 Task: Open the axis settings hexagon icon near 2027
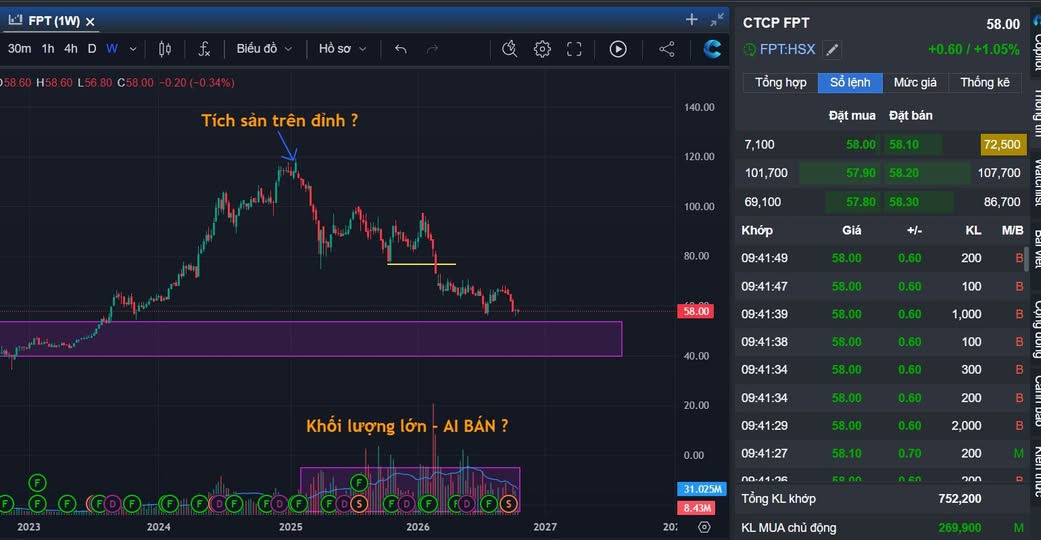[x=704, y=527]
